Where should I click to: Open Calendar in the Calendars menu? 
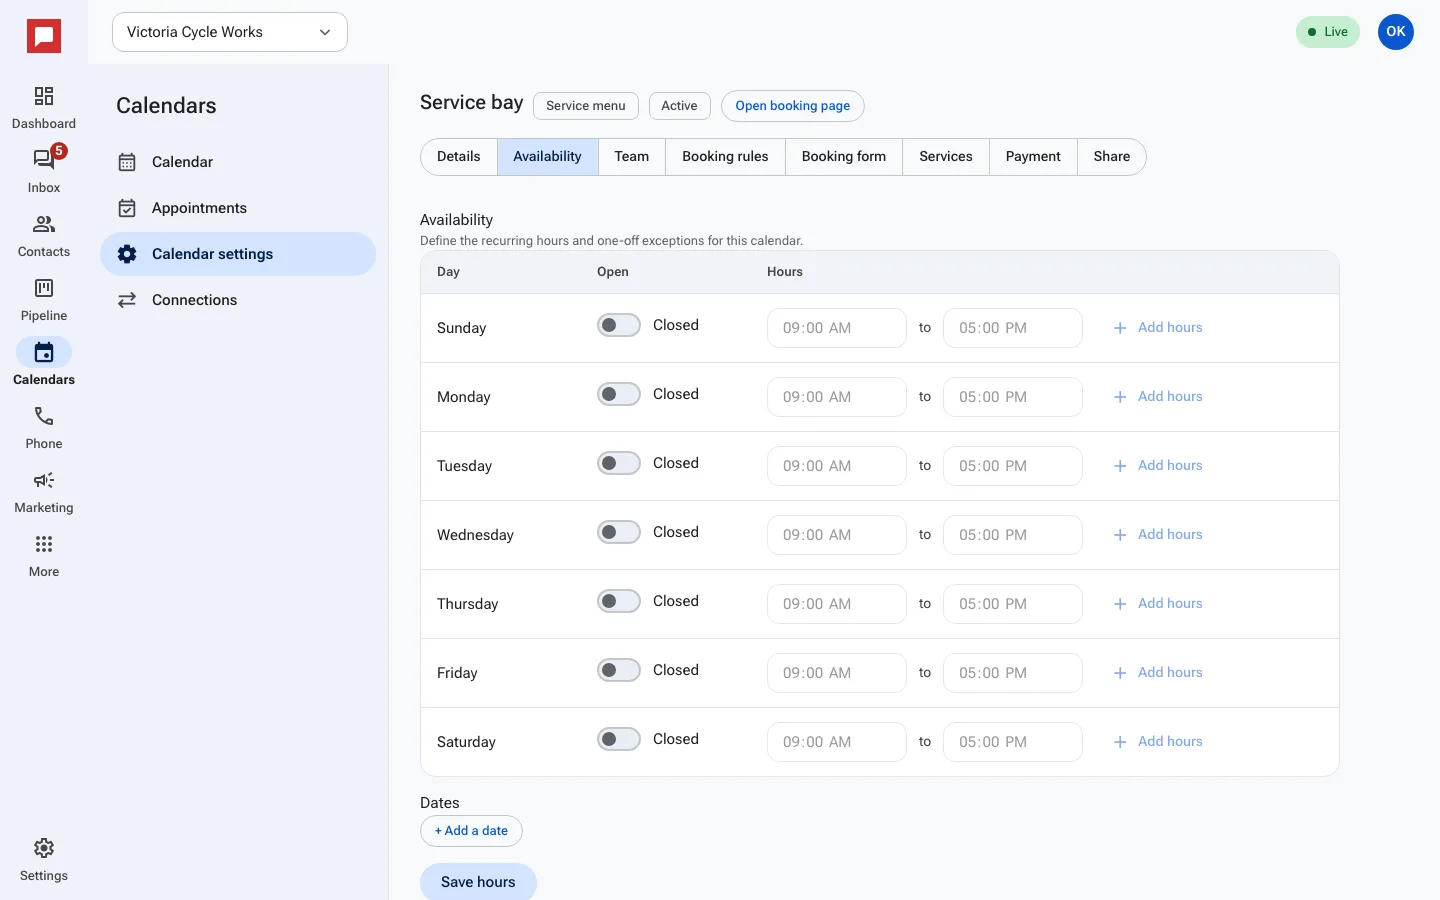[x=238, y=162]
